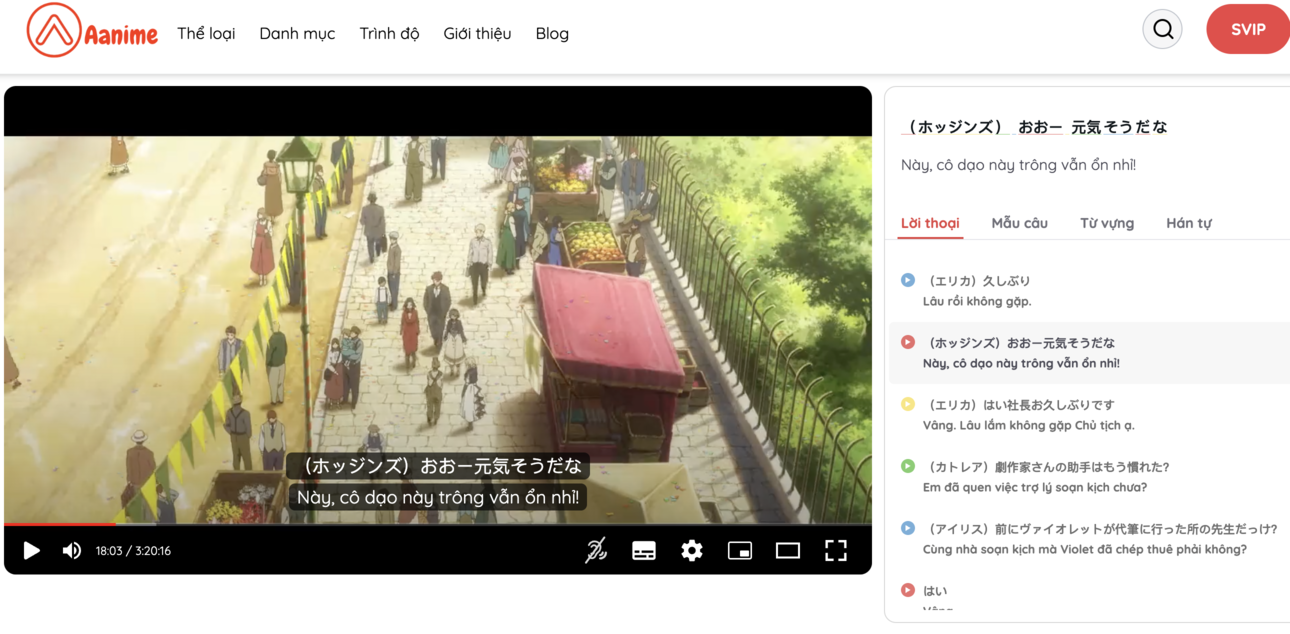Play the line 「(エリカ) 久しぶり」 audio
This screenshot has height=634, width=1290.
point(908,280)
